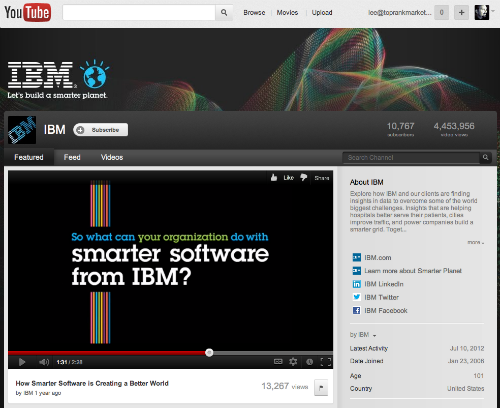
Task: Toggle closed captions on the player
Action: coord(278,362)
